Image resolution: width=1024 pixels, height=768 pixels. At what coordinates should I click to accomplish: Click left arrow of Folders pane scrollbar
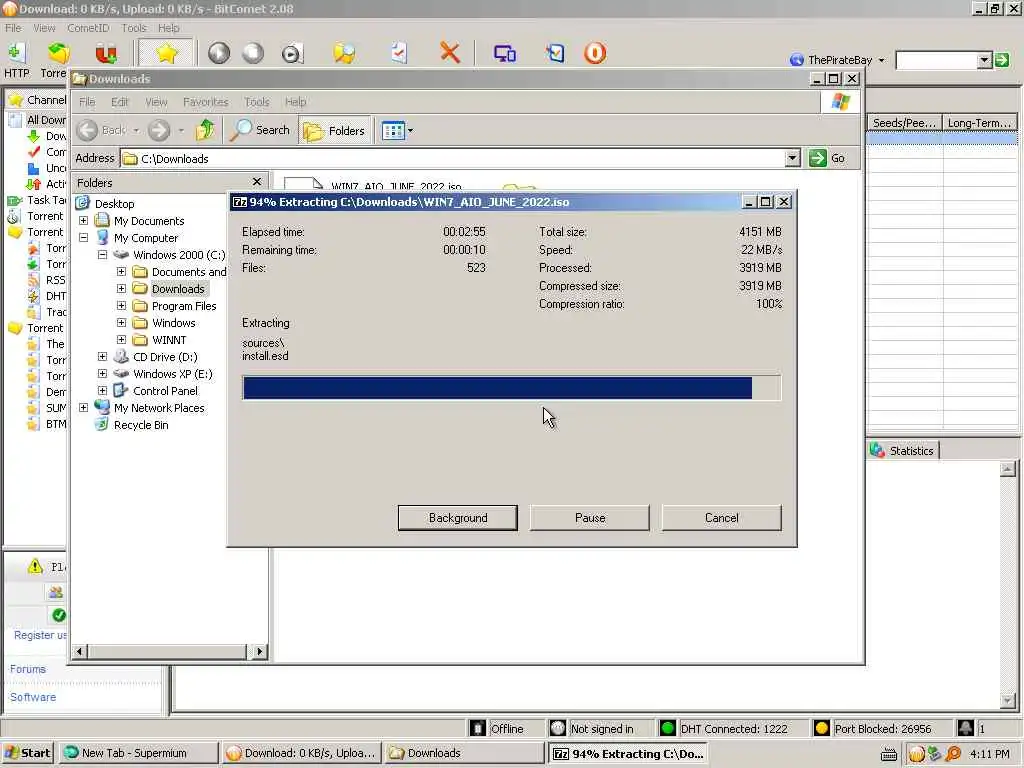79,651
